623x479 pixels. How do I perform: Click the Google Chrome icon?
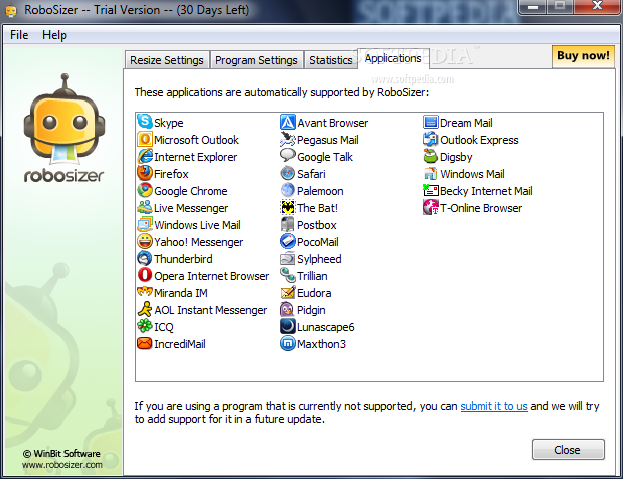pos(145,190)
